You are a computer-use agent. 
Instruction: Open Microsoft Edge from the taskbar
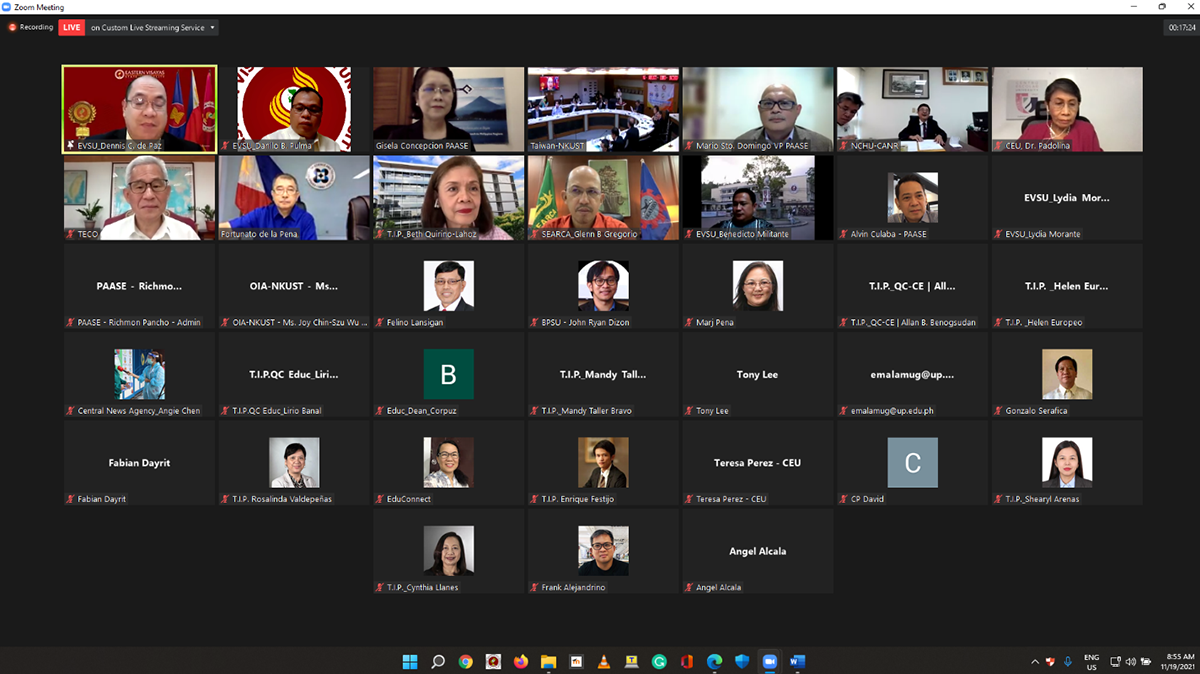pyautogui.click(x=714, y=661)
